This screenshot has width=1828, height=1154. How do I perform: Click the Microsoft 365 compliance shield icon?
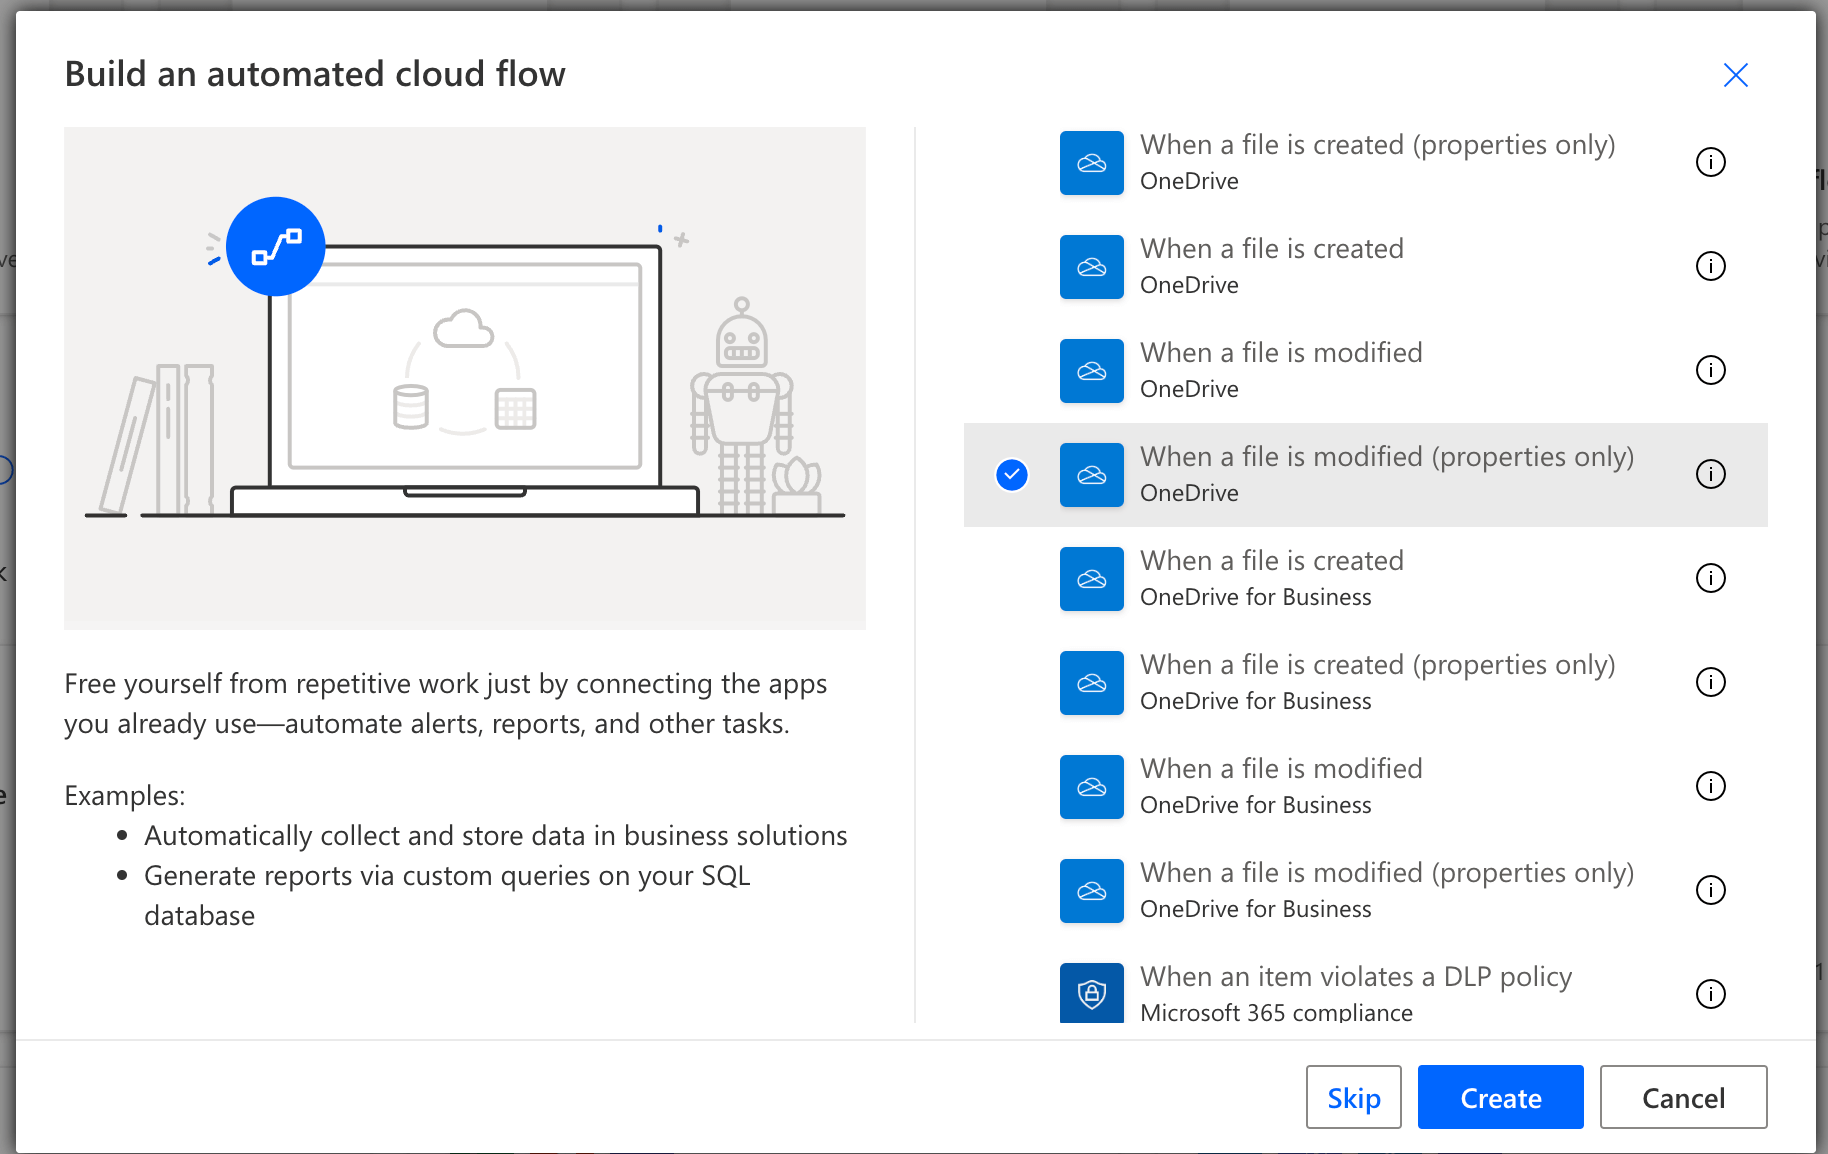pyautogui.click(x=1092, y=993)
